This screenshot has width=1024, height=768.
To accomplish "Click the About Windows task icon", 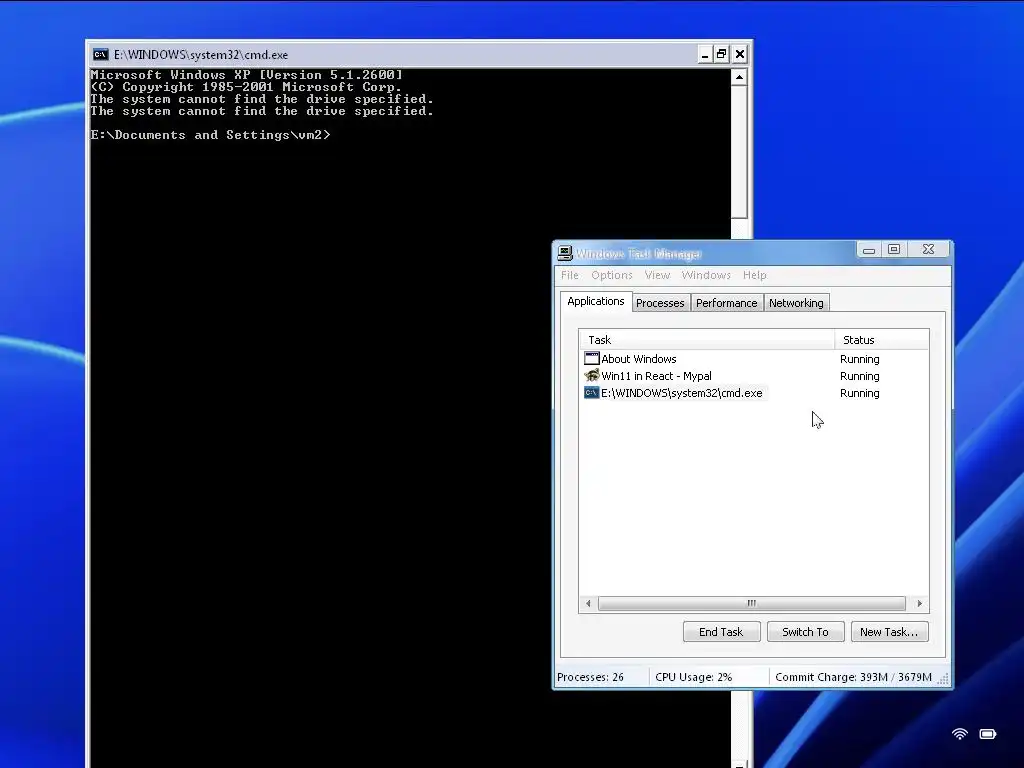I will coord(592,359).
